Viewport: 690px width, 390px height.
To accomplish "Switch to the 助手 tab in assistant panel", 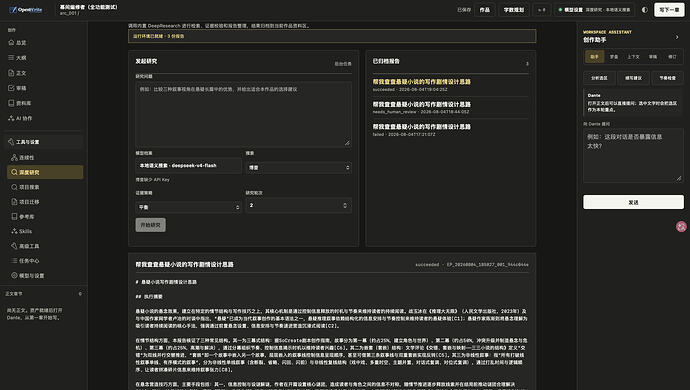I will (594, 57).
